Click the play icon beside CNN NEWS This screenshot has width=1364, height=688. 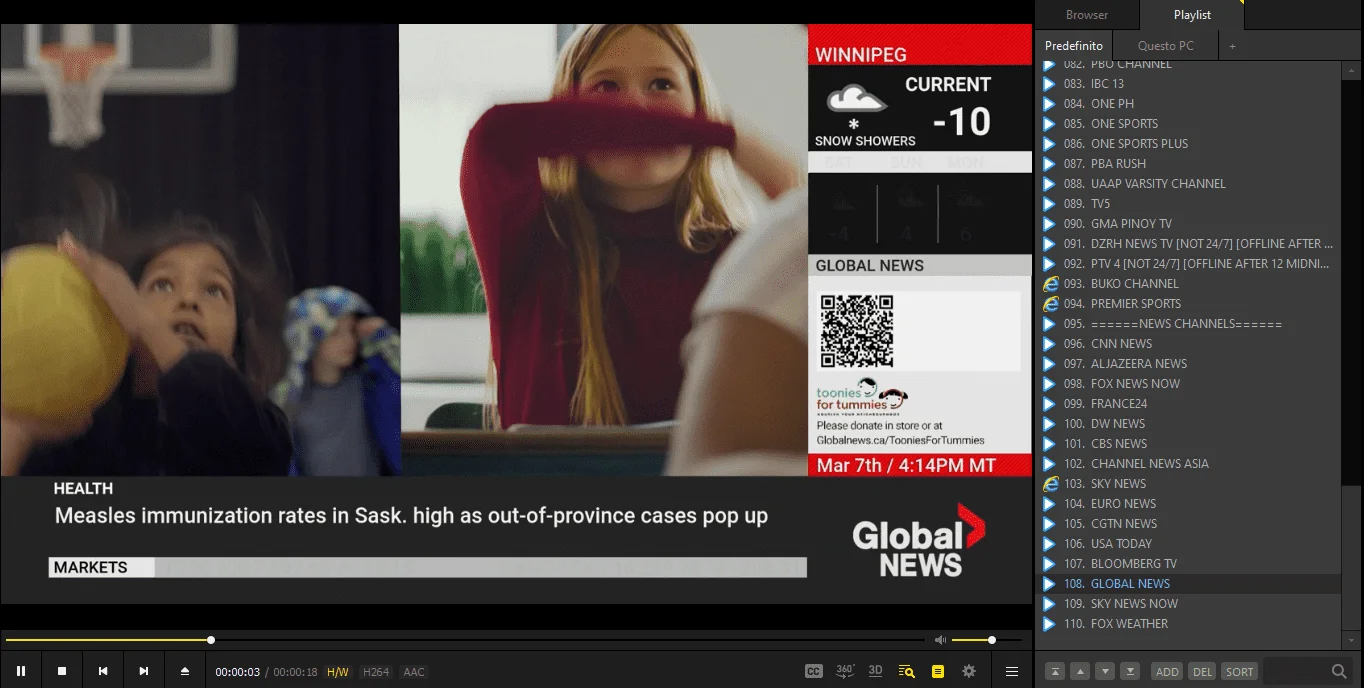(x=1049, y=344)
